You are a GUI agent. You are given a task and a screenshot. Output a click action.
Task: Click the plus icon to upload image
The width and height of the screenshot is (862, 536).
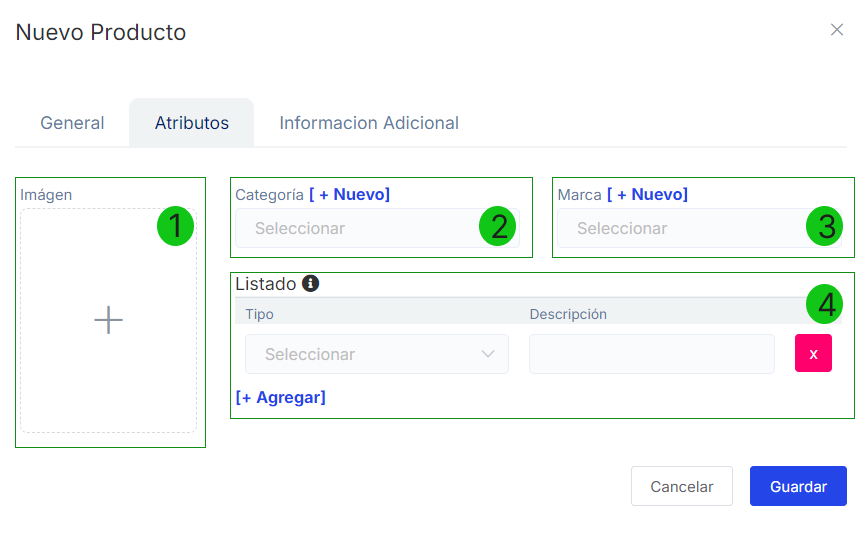click(x=108, y=320)
